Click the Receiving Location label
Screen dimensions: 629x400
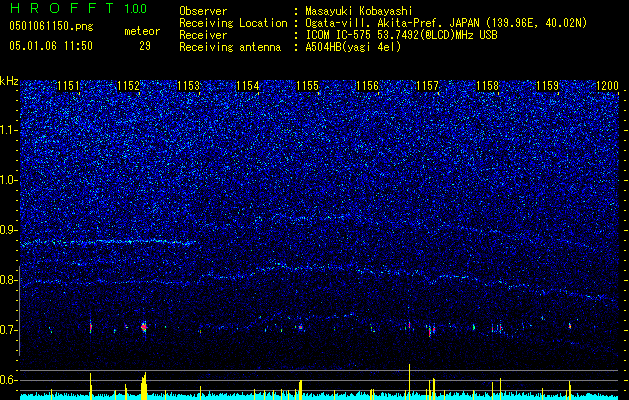coord(233,23)
